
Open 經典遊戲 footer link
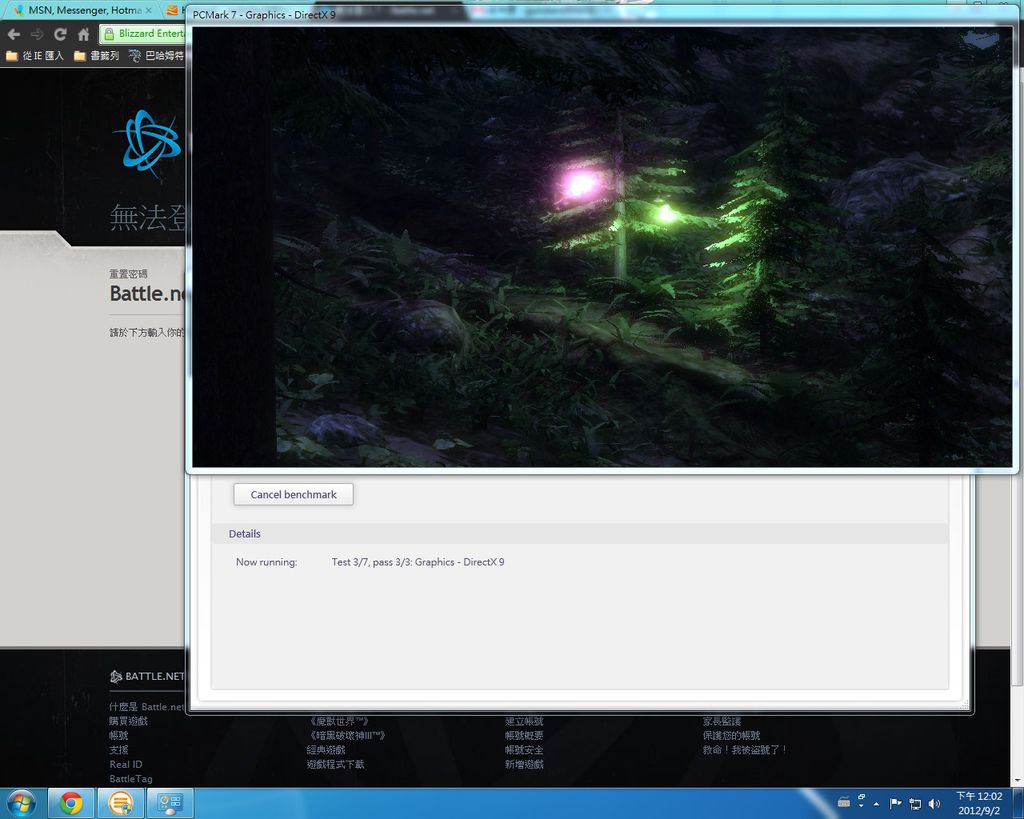pos(326,750)
